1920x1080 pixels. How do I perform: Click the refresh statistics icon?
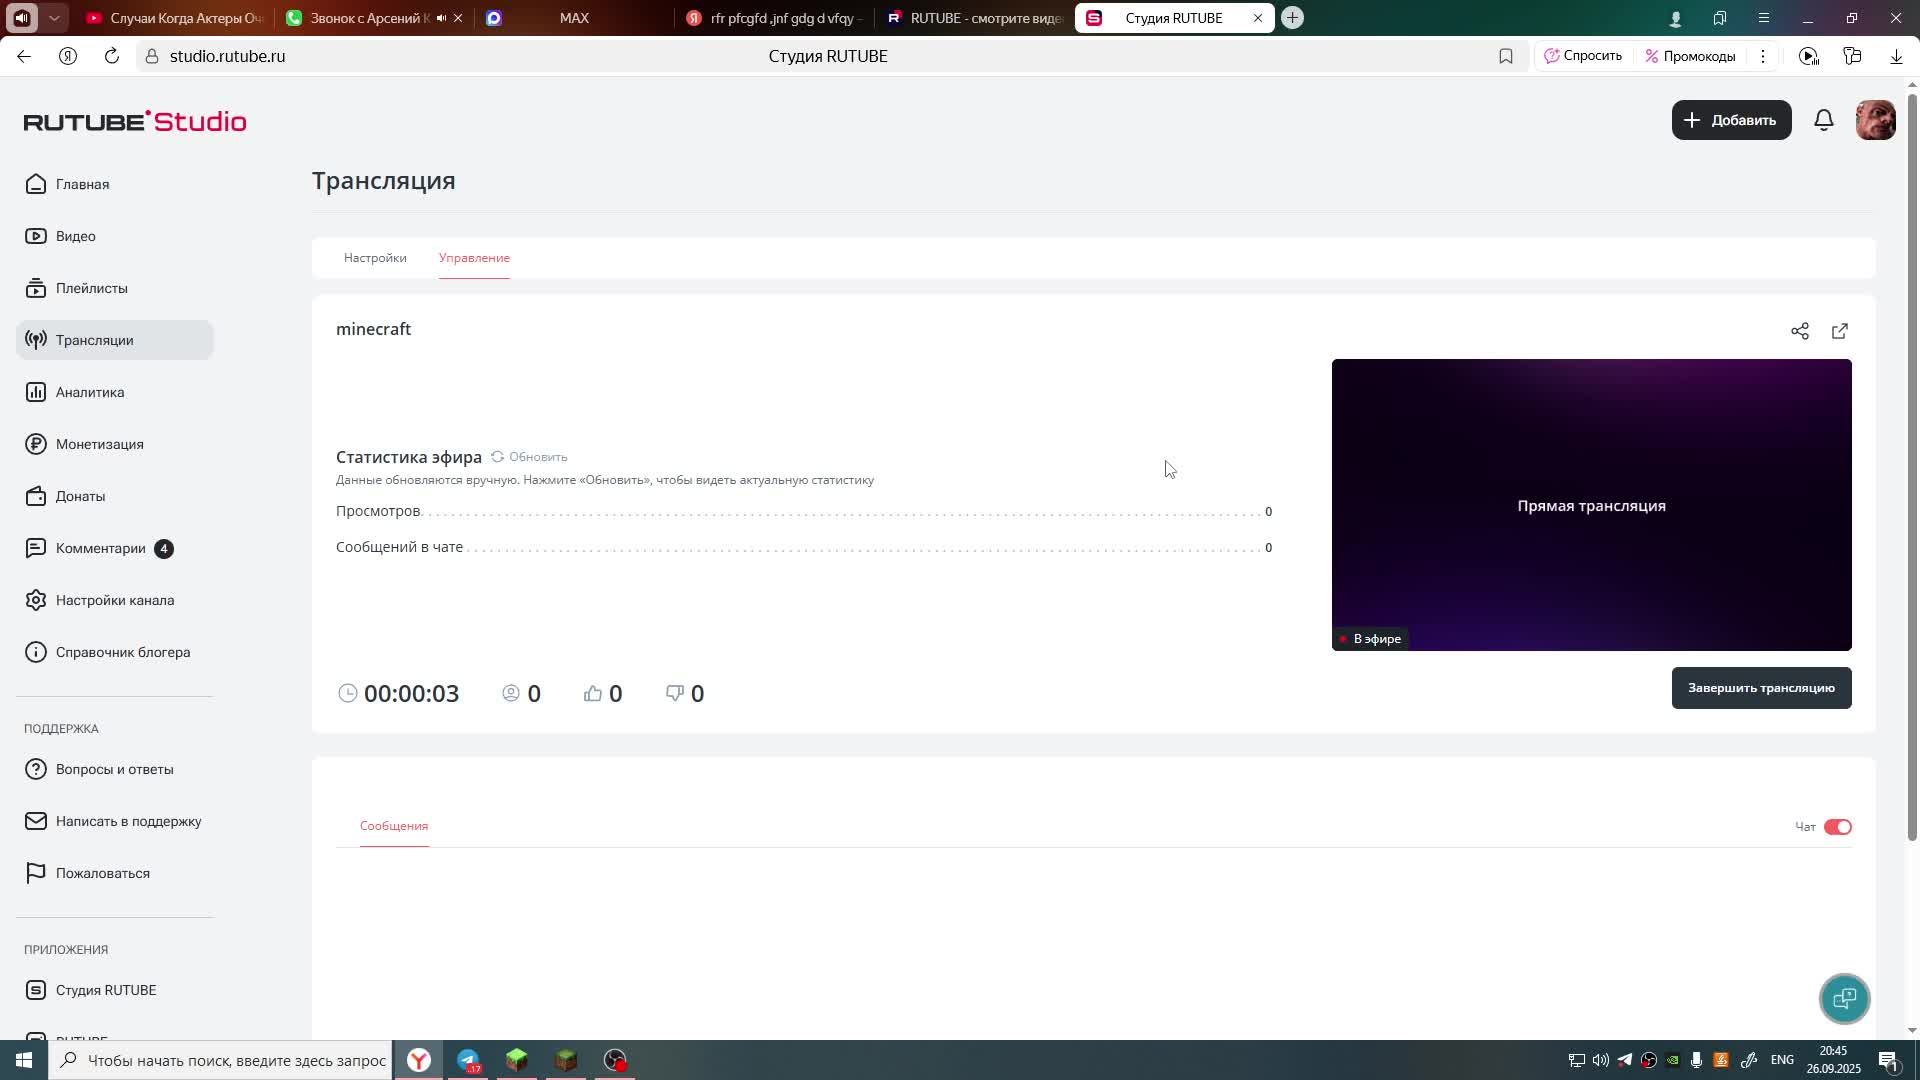point(497,457)
